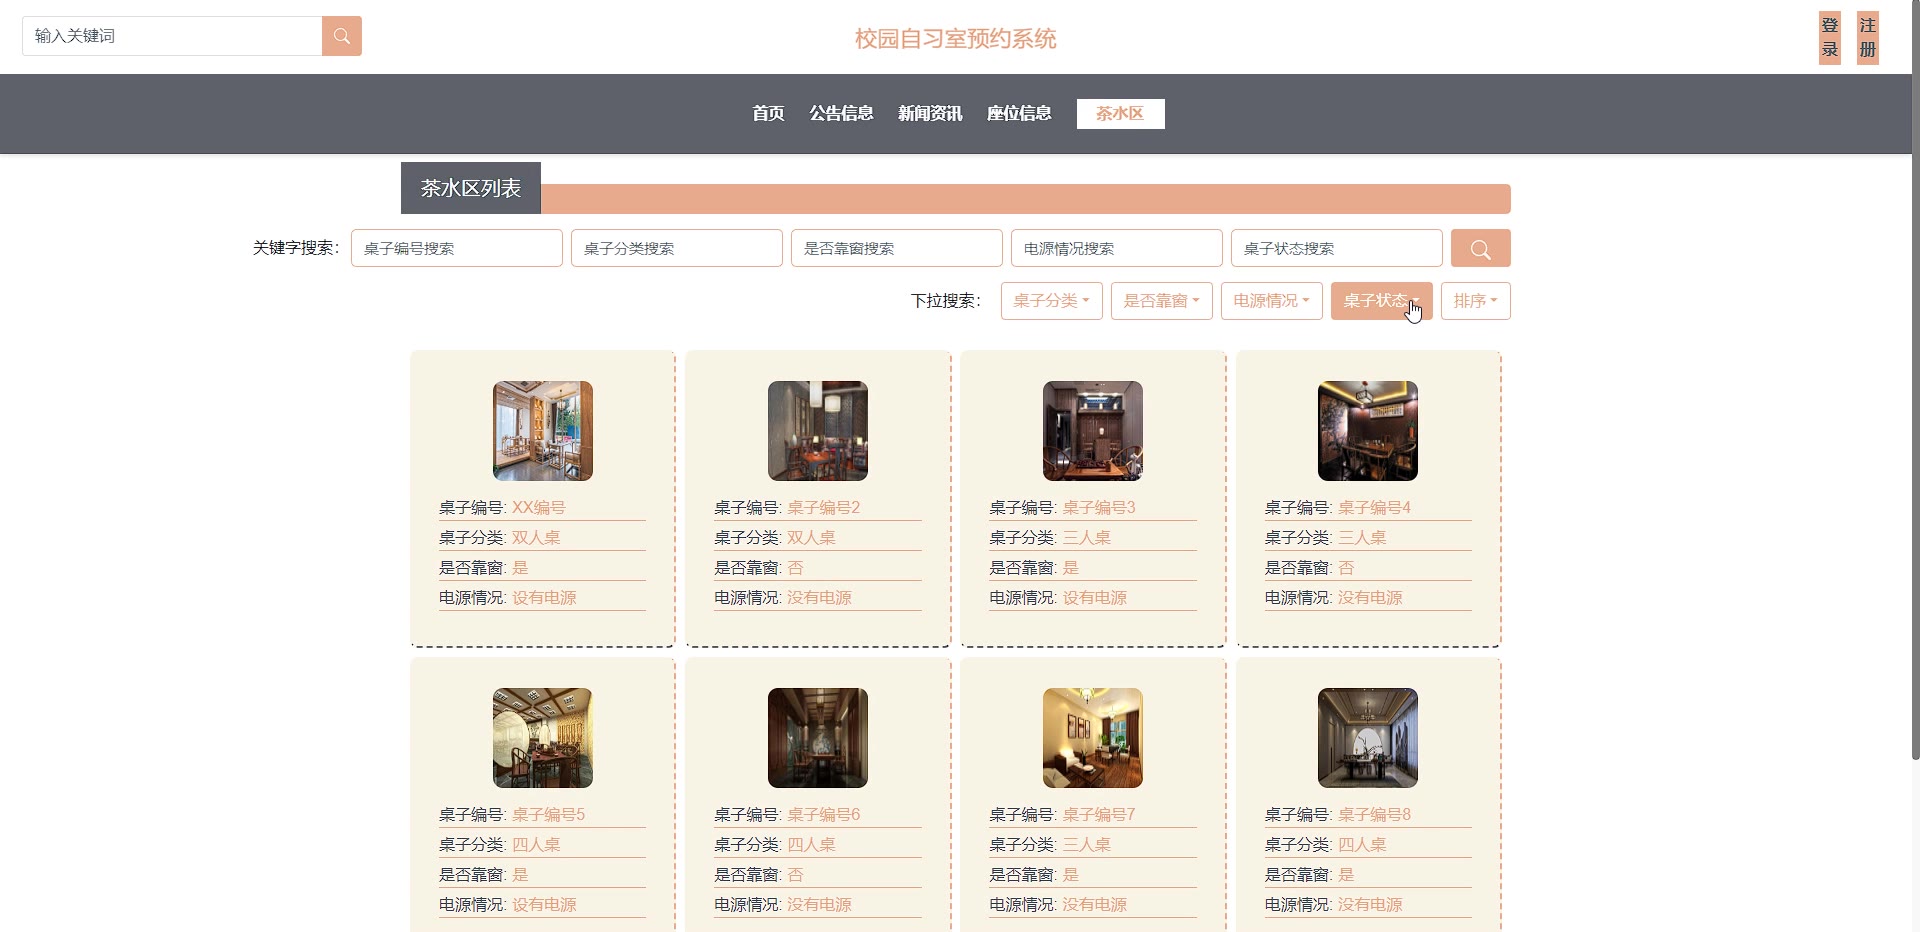
Task: Open 新闻资讯 navigation item
Action: [930, 114]
